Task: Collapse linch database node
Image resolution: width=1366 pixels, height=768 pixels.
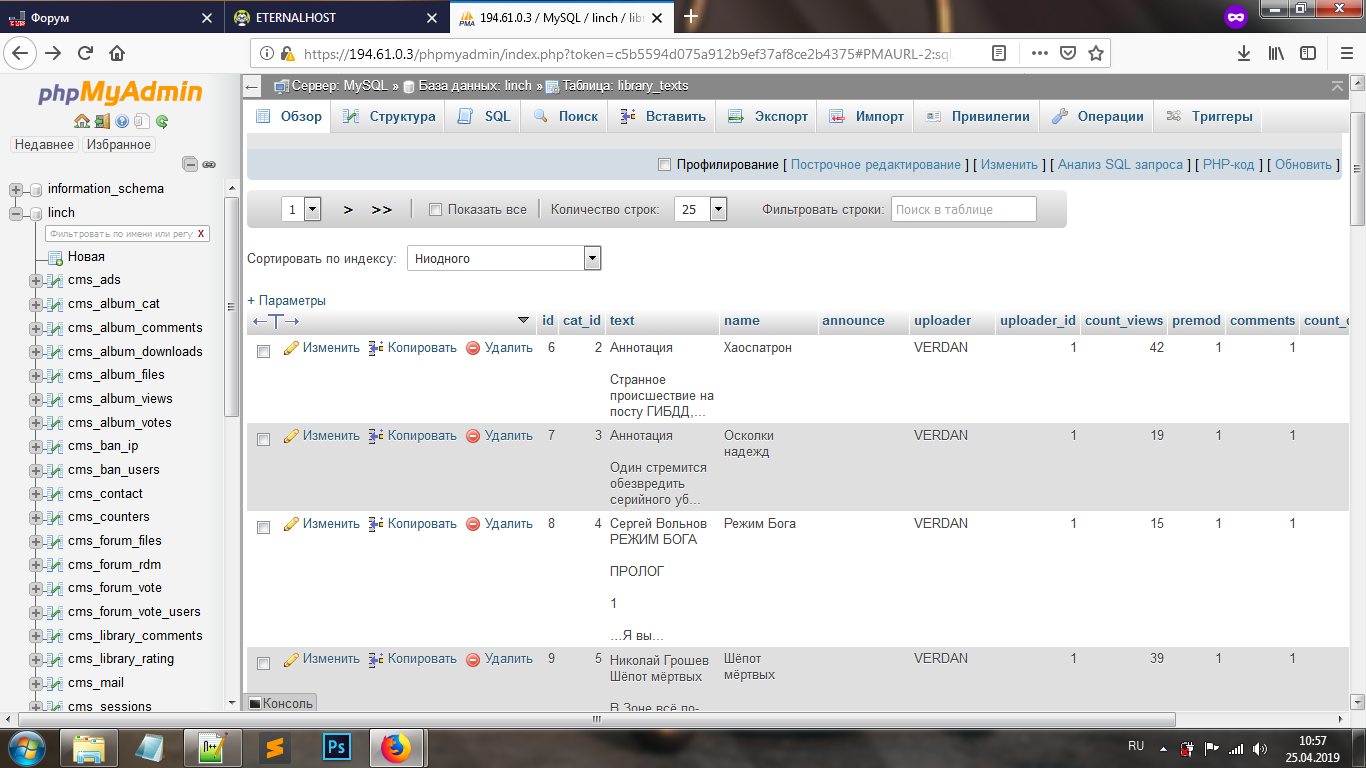Action: (x=16, y=213)
